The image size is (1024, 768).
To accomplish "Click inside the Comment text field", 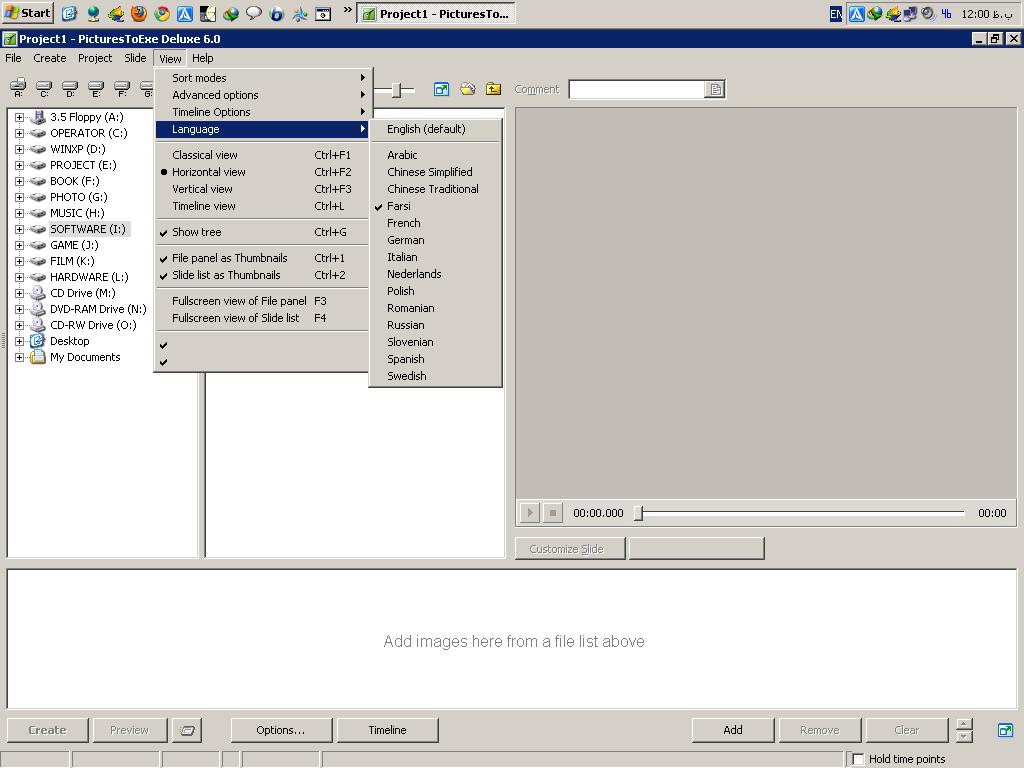I will 637,89.
